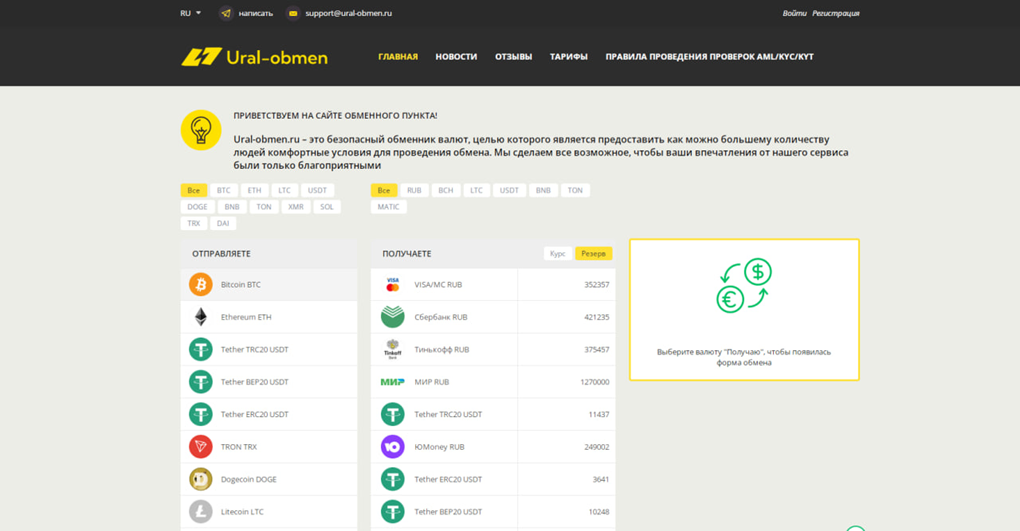Choose the VISA/MC RUB card icon
This screenshot has width=1020, height=531.
click(393, 284)
